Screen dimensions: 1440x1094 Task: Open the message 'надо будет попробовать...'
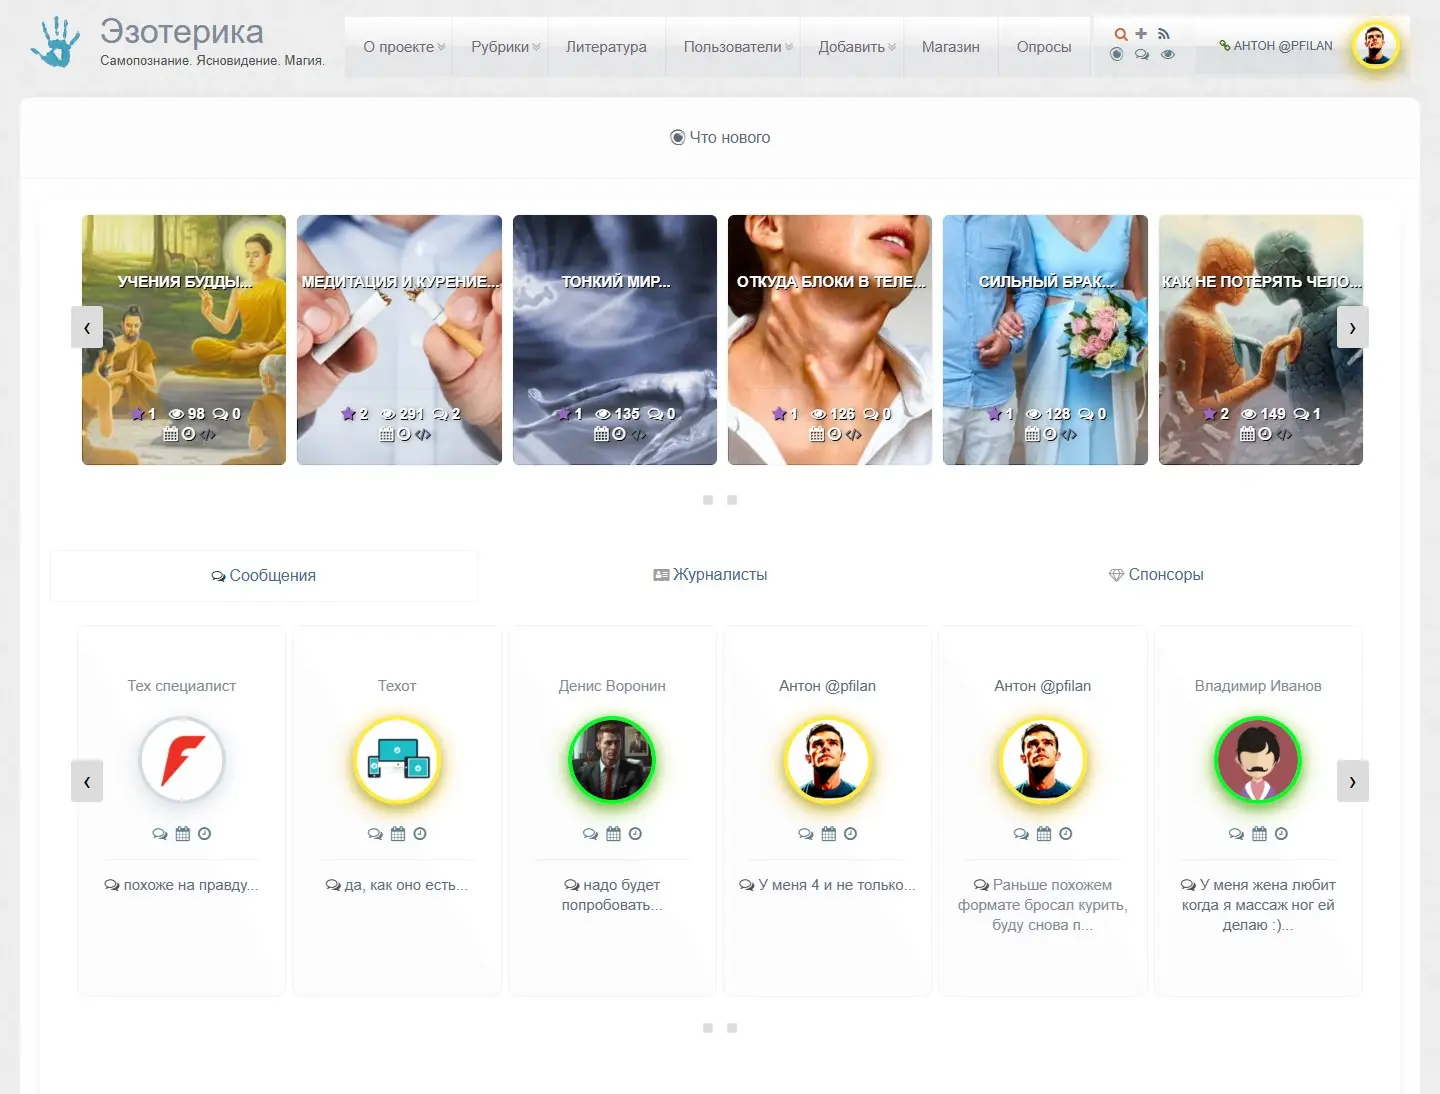pos(612,895)
